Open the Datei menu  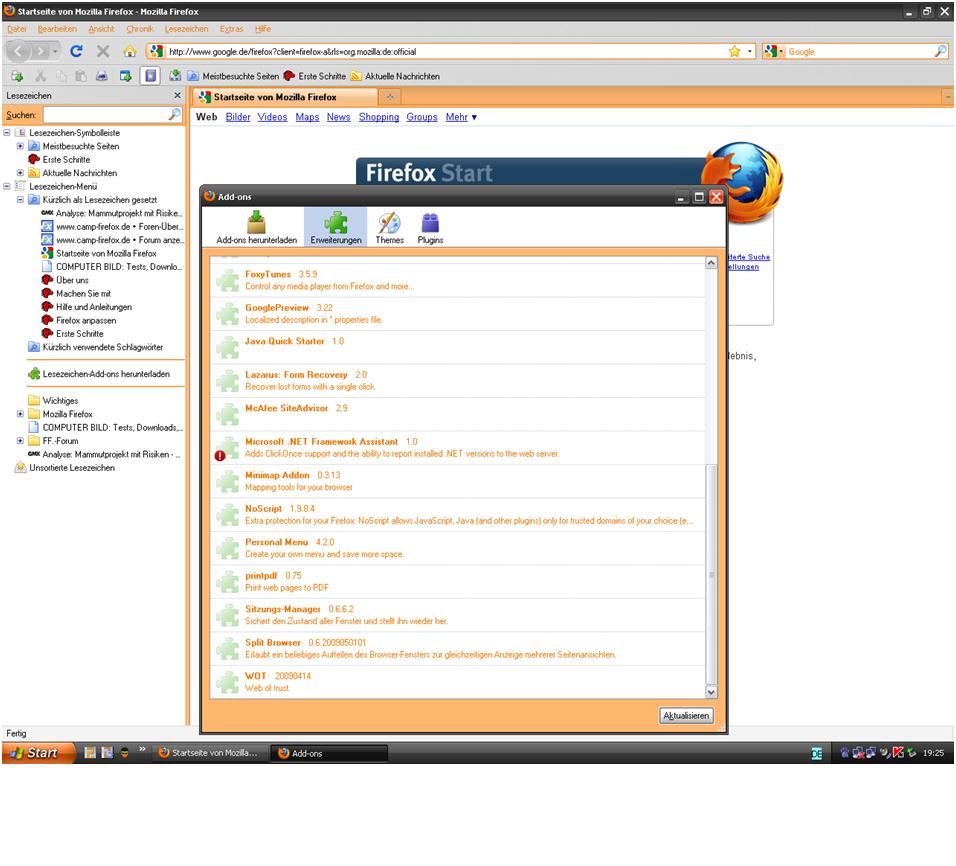coord(16,29)
